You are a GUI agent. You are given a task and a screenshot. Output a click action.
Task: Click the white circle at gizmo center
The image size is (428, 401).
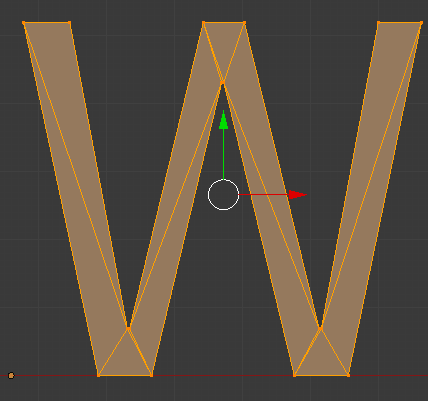click(223, 195)
